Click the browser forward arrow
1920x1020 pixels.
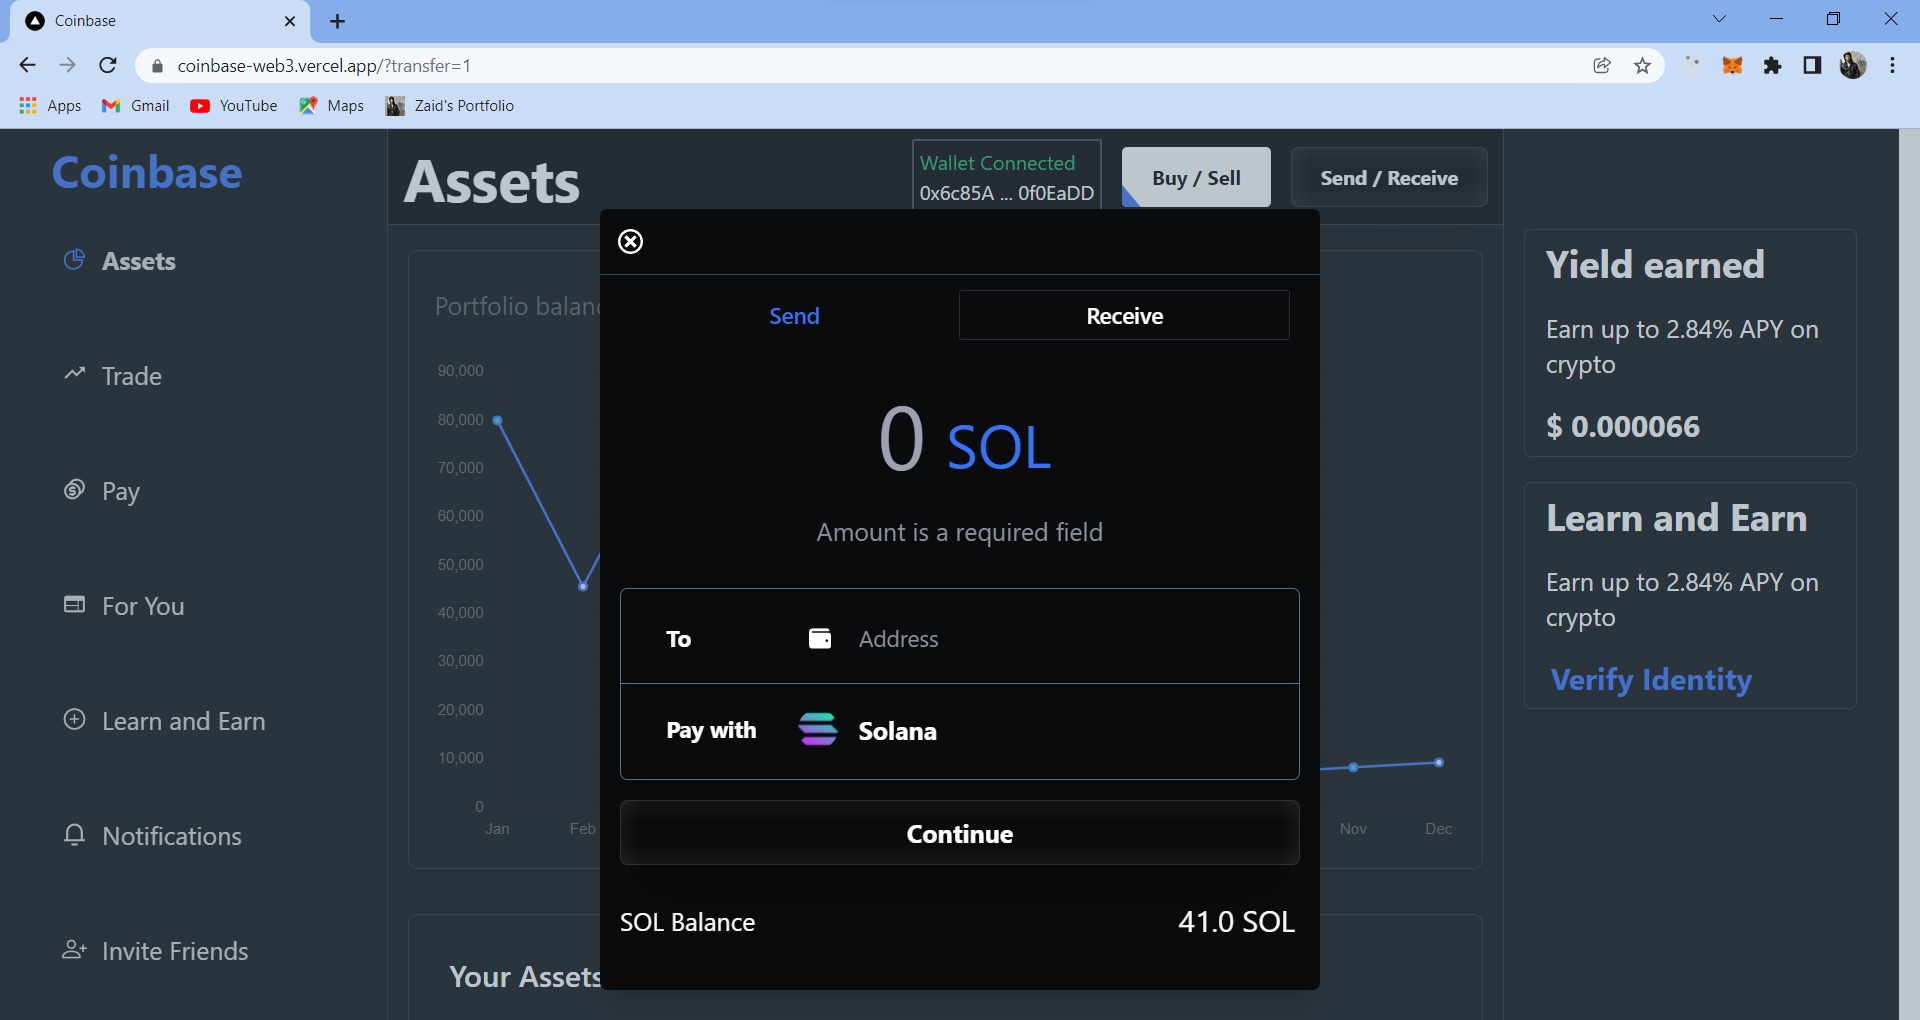coord(67,65)
